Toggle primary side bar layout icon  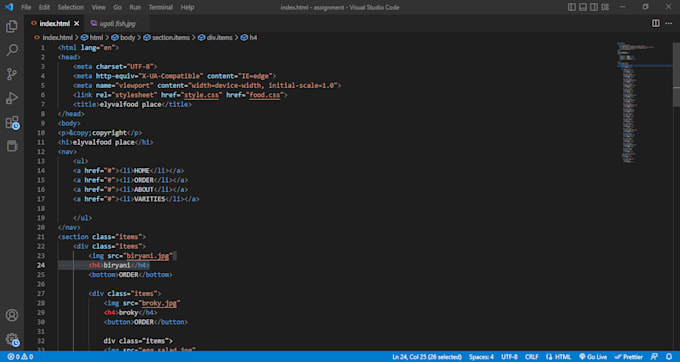572,7
